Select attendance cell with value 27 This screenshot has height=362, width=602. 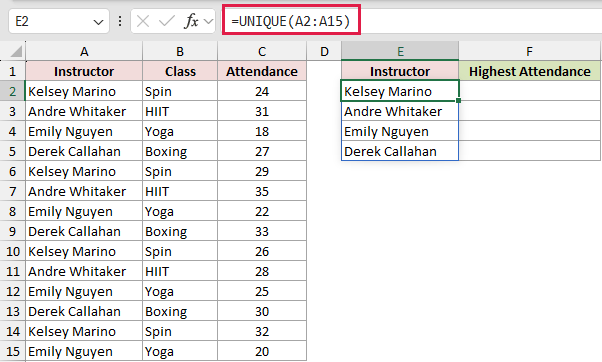tap(262, 151)
